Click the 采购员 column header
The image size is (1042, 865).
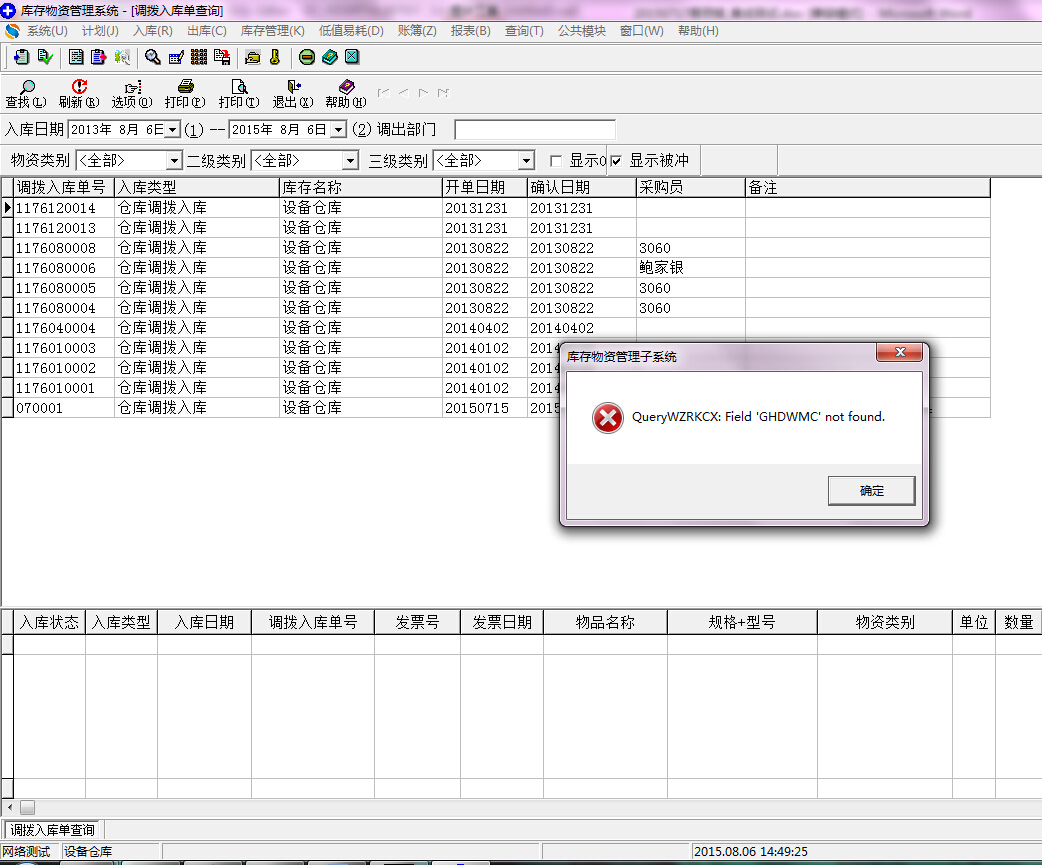[690, 187]
